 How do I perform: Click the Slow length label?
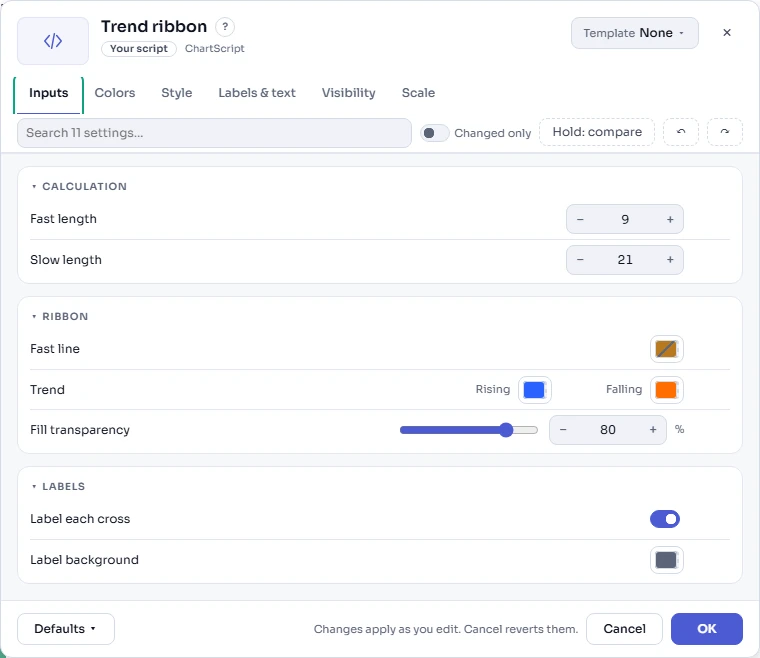66,260
